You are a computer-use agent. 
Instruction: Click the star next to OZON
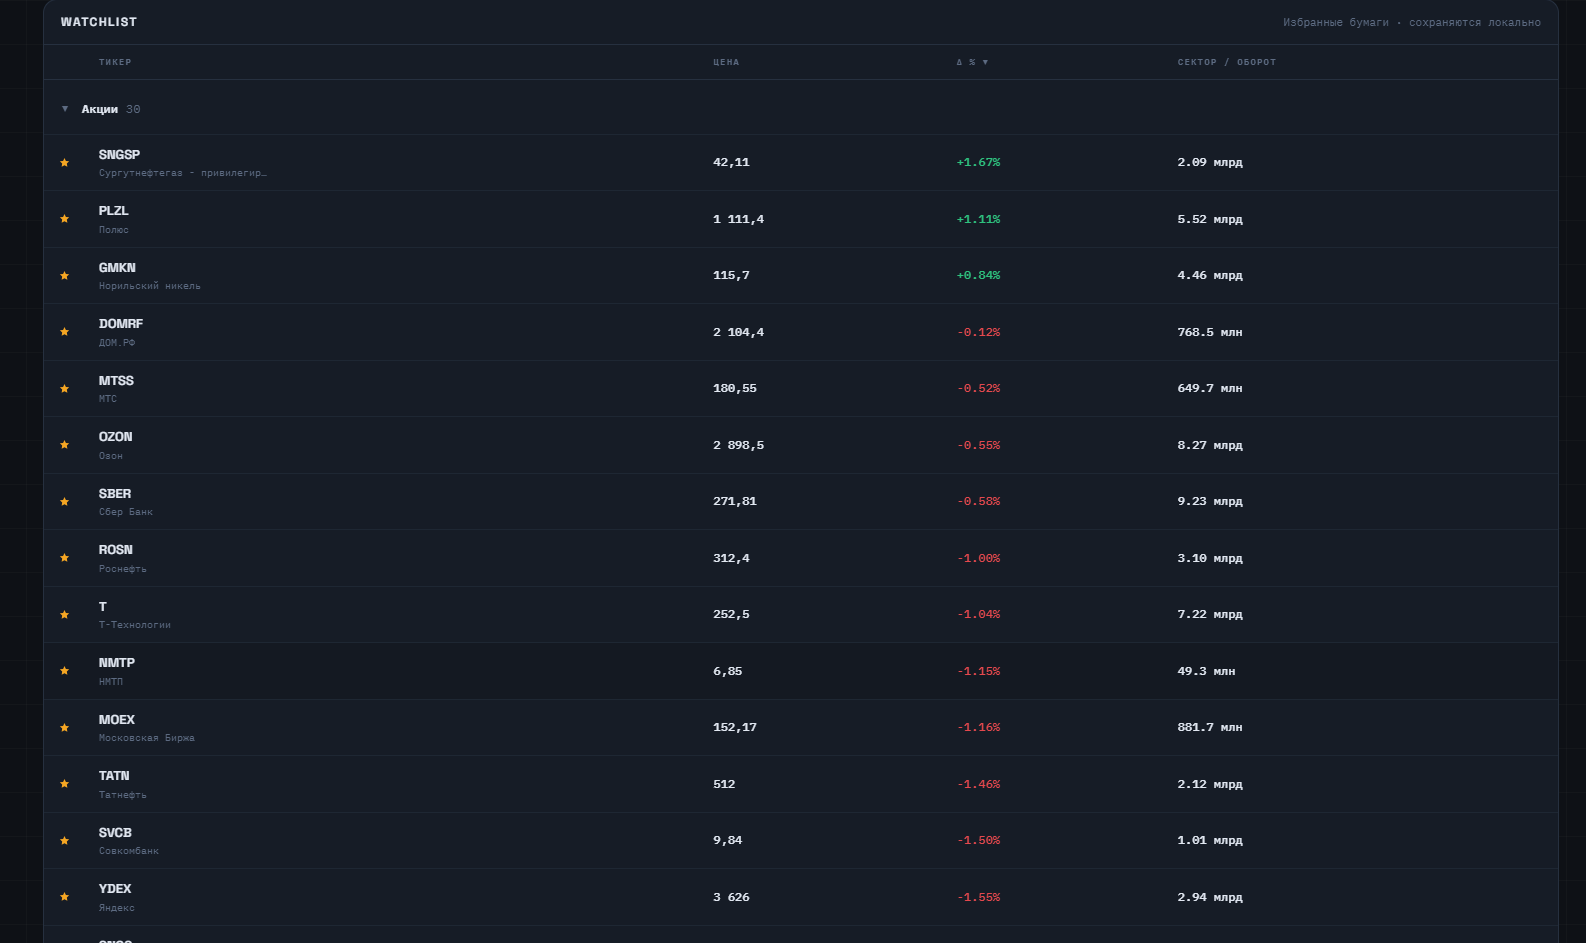[x=65, y=445]
